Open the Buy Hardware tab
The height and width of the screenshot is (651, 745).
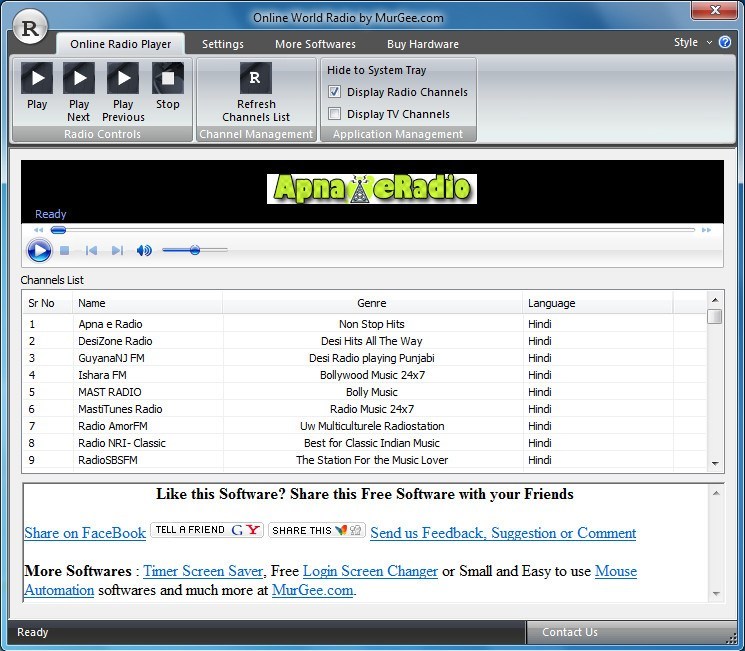pyautogui.click(x=422, y=44)
